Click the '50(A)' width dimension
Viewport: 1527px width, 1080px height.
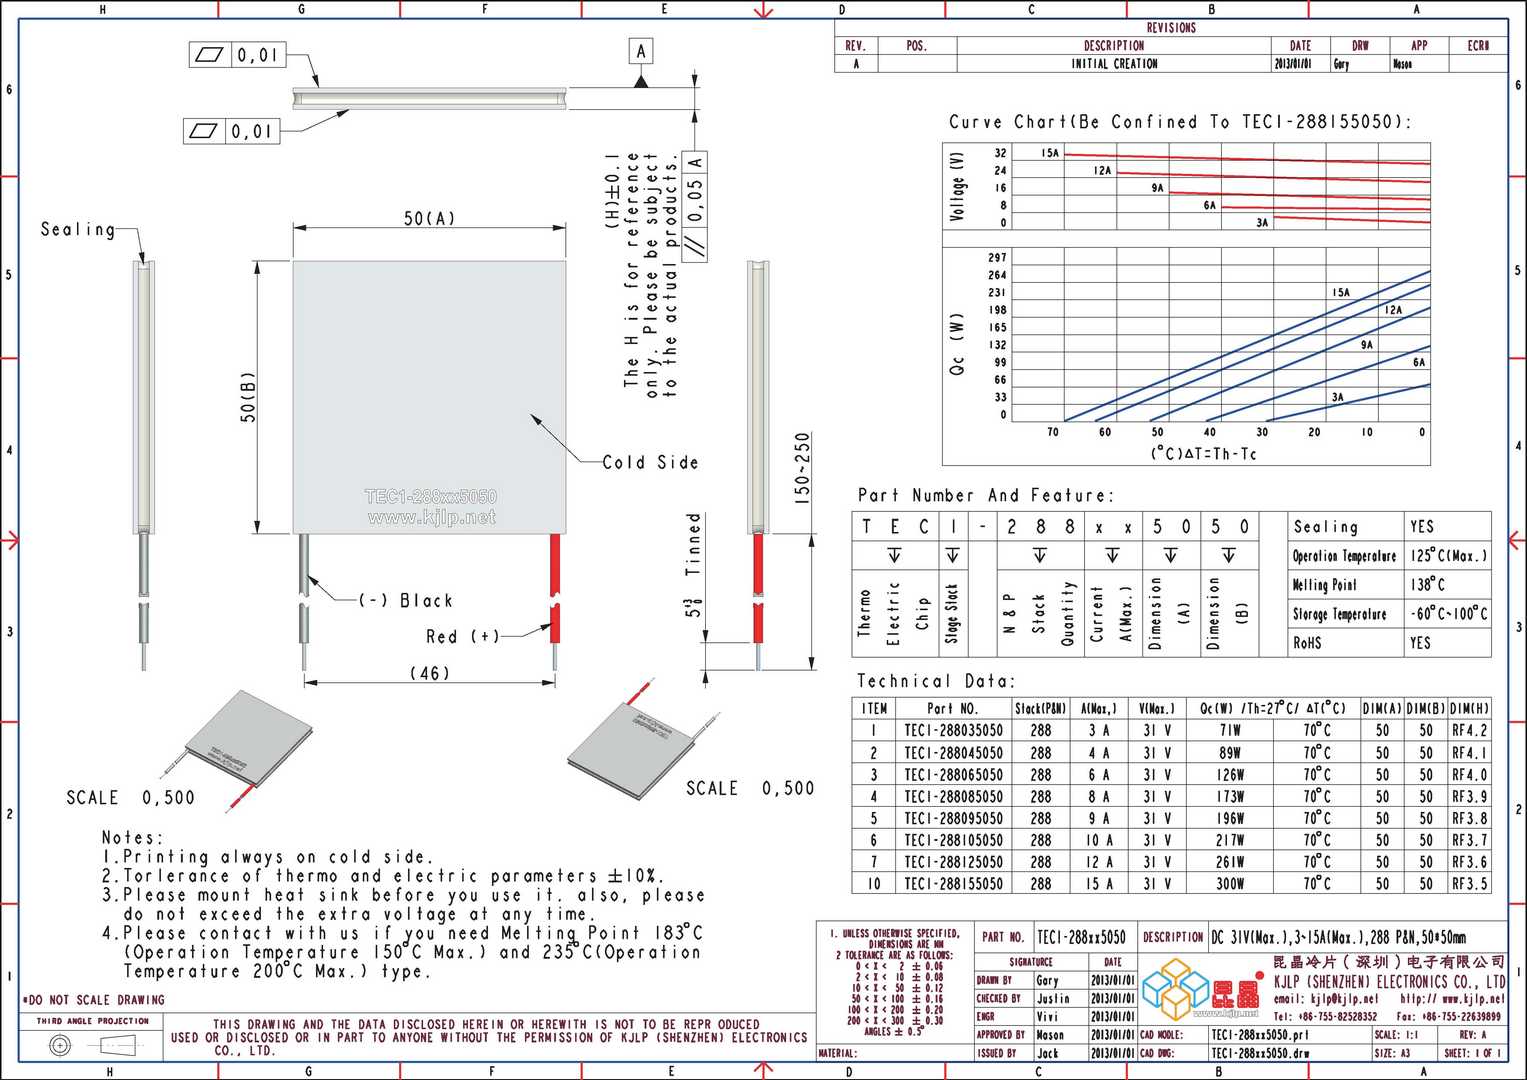click(x=429, y=218)
